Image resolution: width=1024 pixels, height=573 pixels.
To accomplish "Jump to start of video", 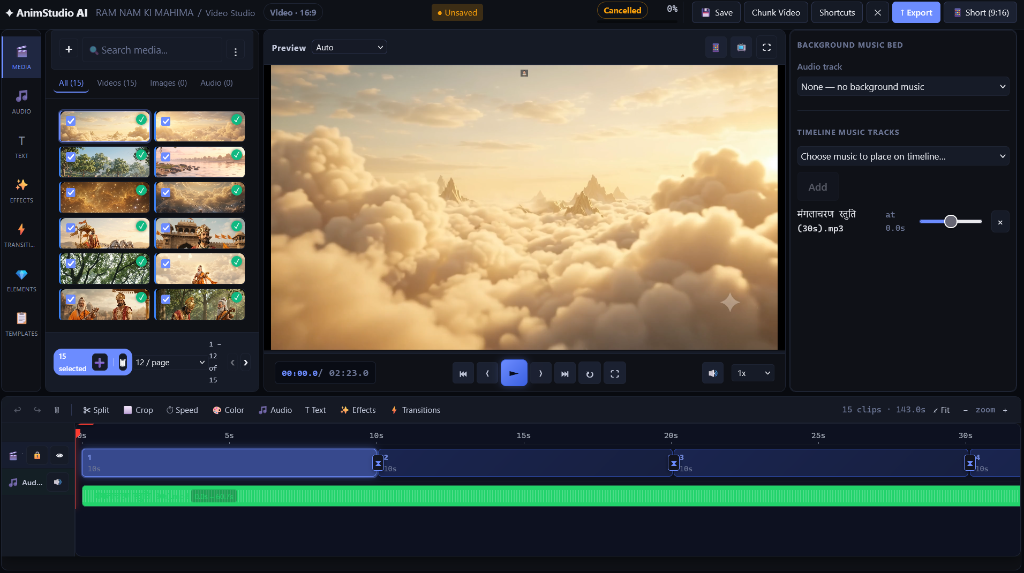I will pyautogui.click(x=463, y=374).
